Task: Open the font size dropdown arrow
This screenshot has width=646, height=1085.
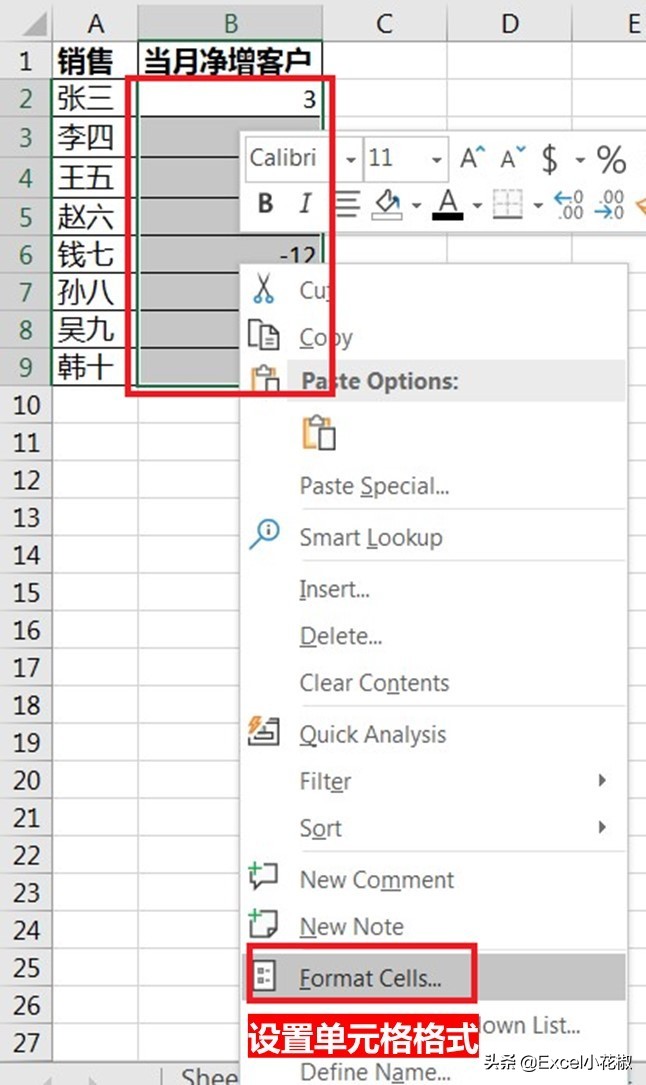Action: click(x=437, y=159)
